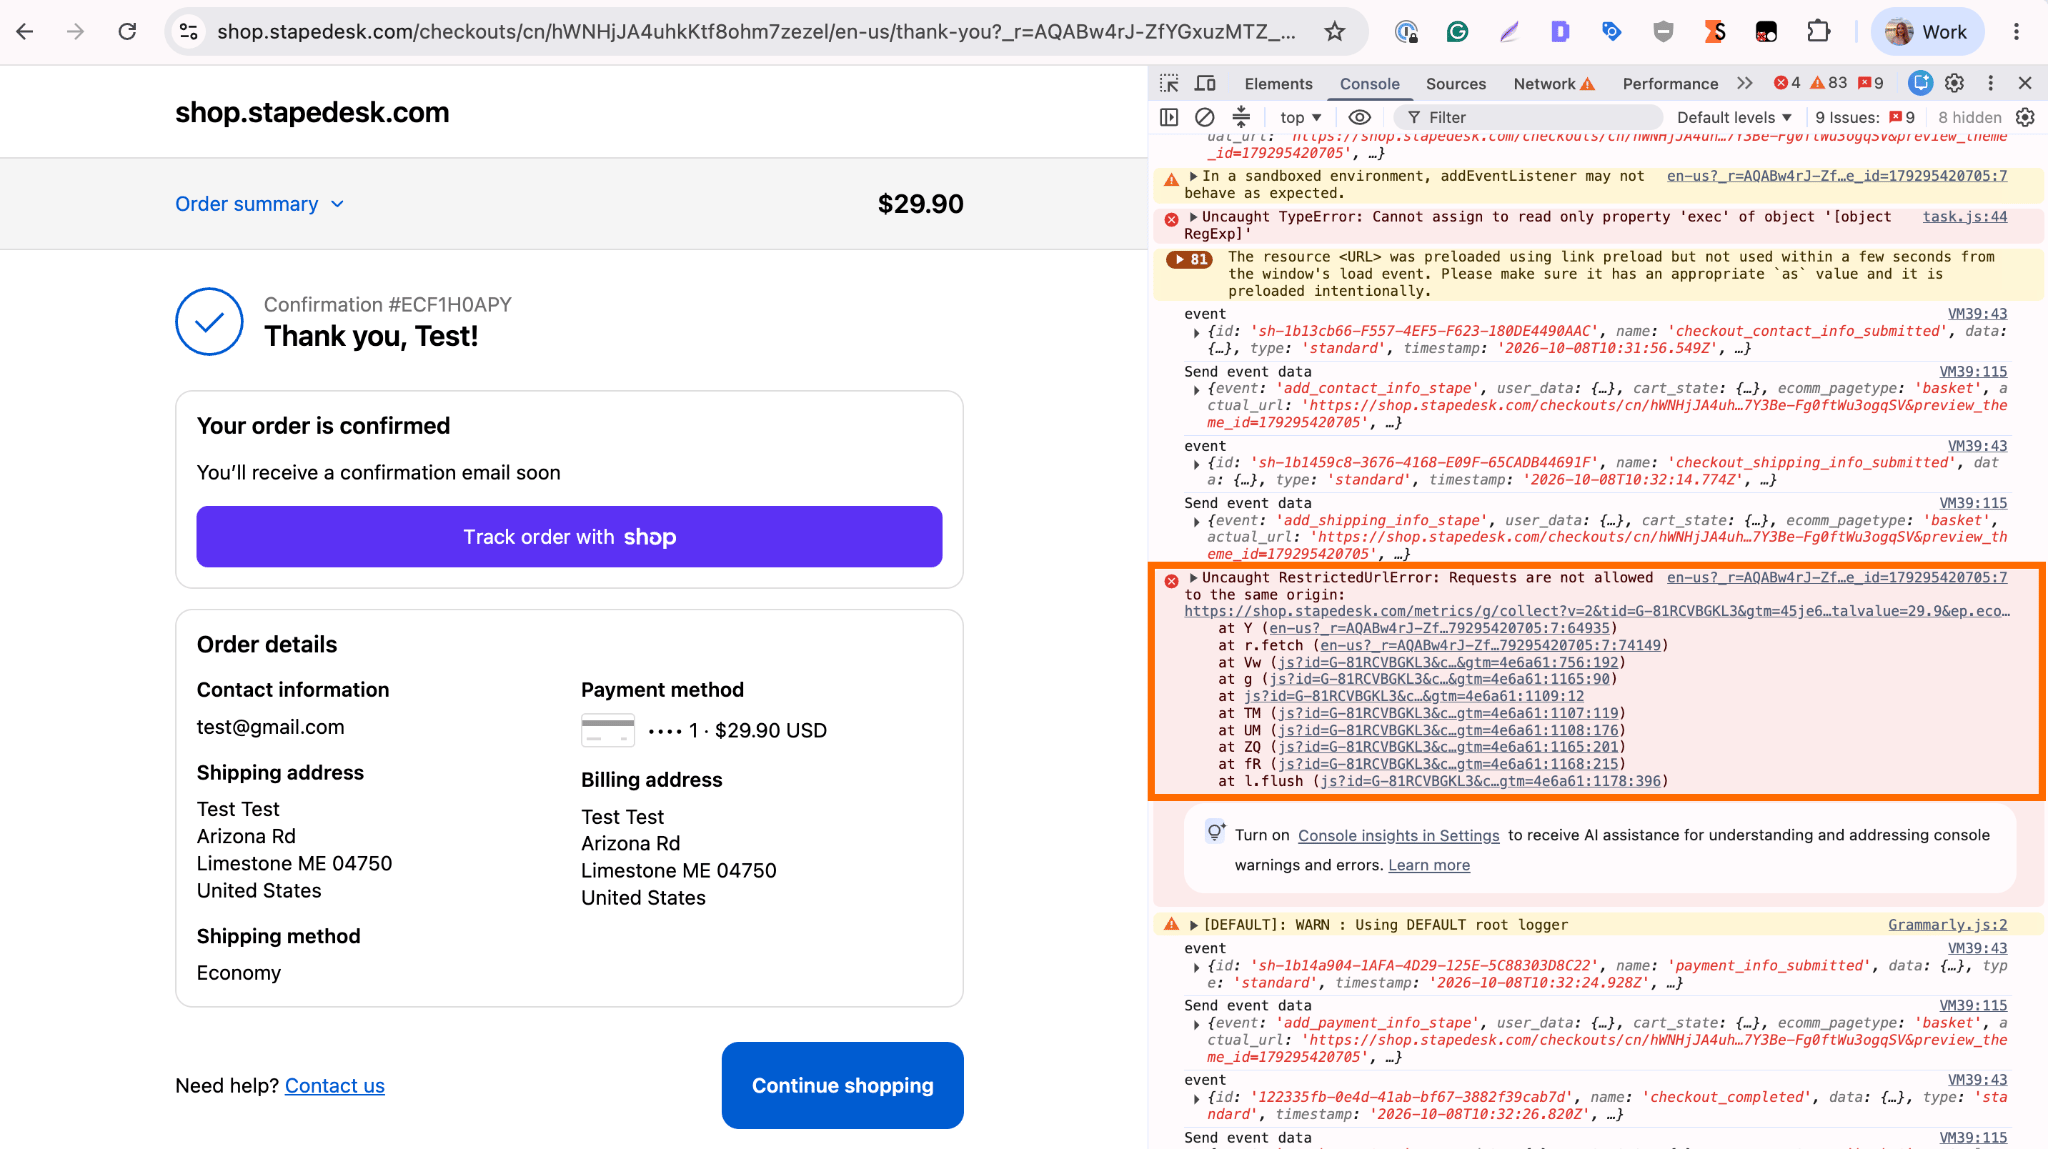Viewport: 2048px width, 1149px height.
Task: Open the task.js:44 source link
Action: pos(1964,217)
